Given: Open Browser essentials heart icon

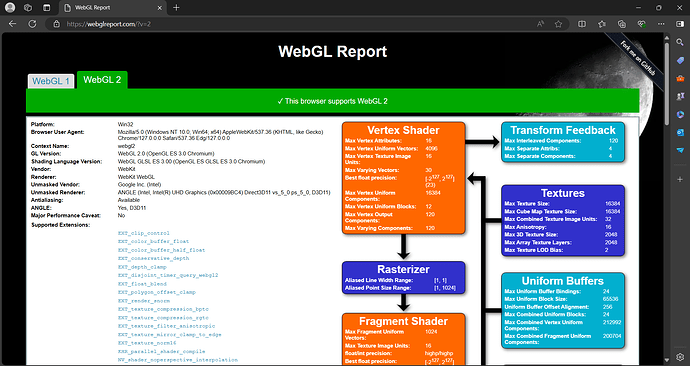Looking at the screenshot, I should (x=642, y=24).
